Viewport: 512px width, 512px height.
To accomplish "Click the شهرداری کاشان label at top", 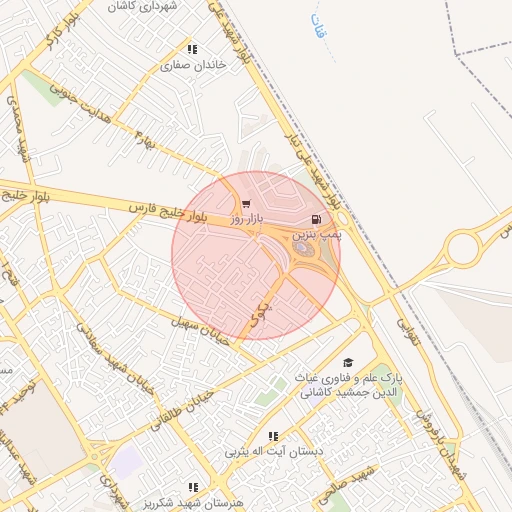I will (x=142, y=7).
